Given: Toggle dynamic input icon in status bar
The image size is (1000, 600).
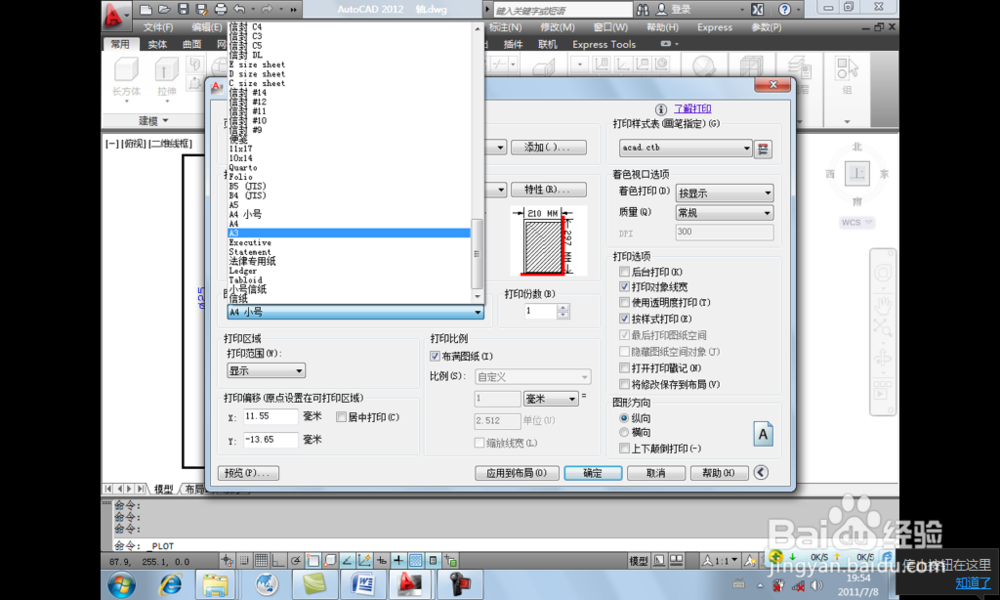Looking at the screenshot, I should tap(381, 560).
